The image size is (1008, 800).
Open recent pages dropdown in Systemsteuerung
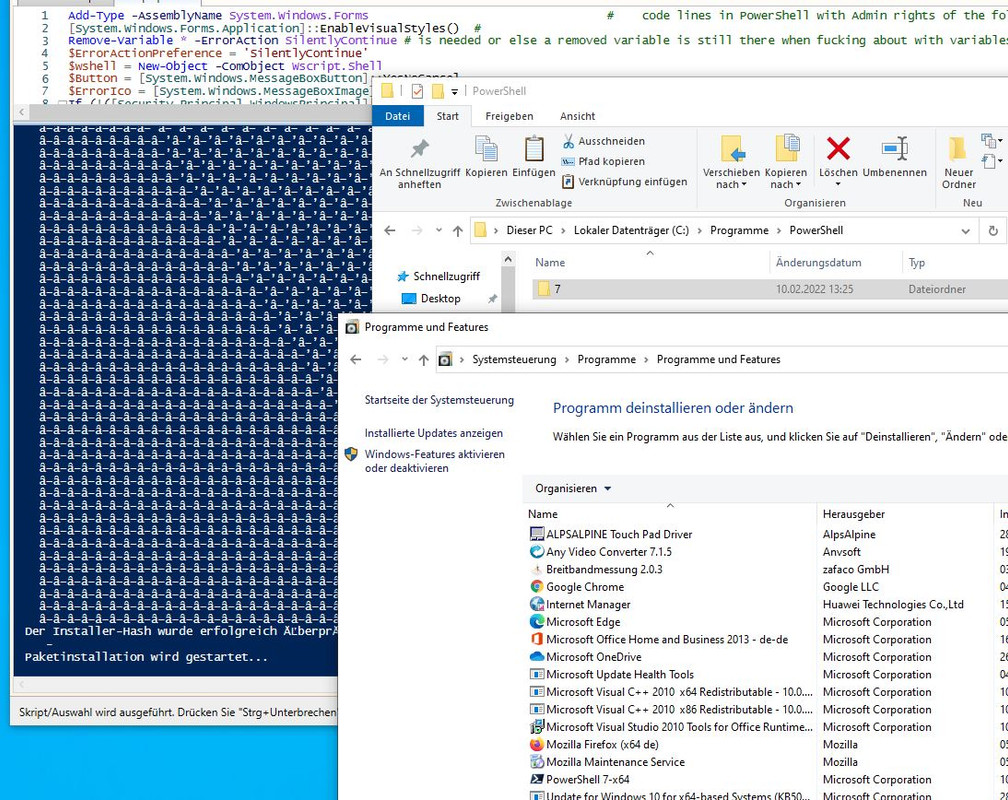pyautogui.click(x=404, y=359)
